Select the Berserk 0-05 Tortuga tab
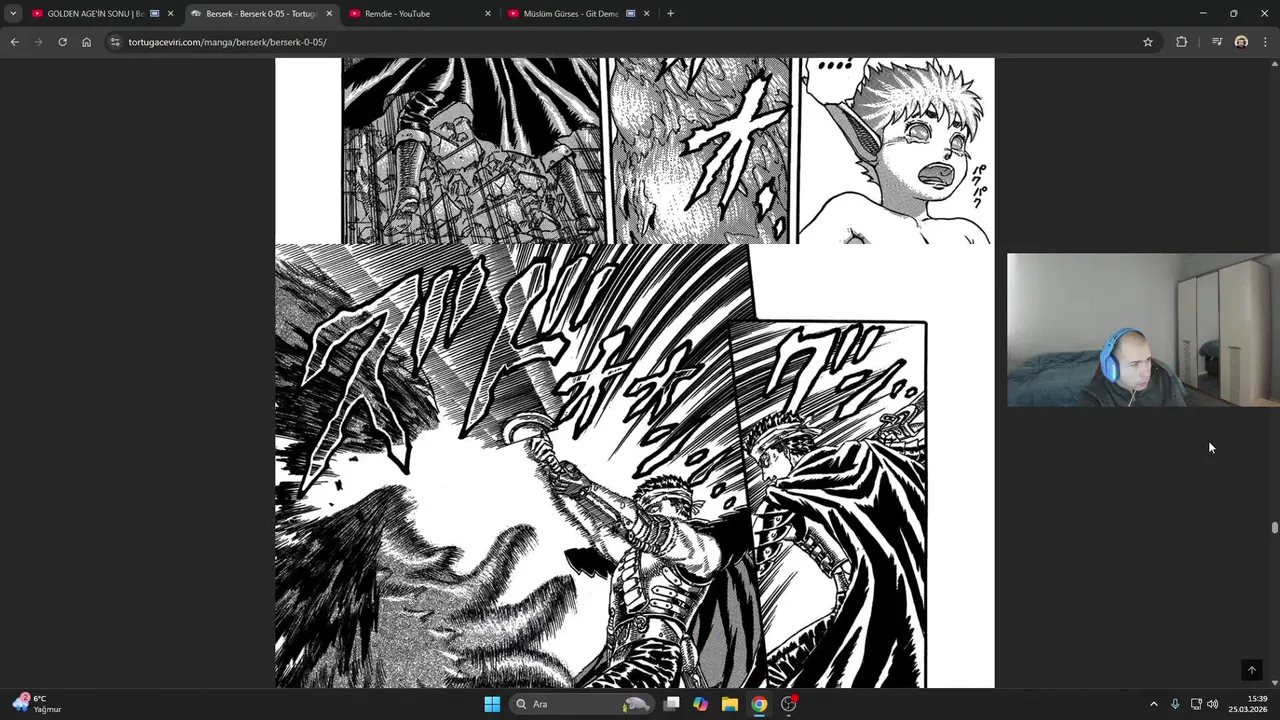 (262, 13)
